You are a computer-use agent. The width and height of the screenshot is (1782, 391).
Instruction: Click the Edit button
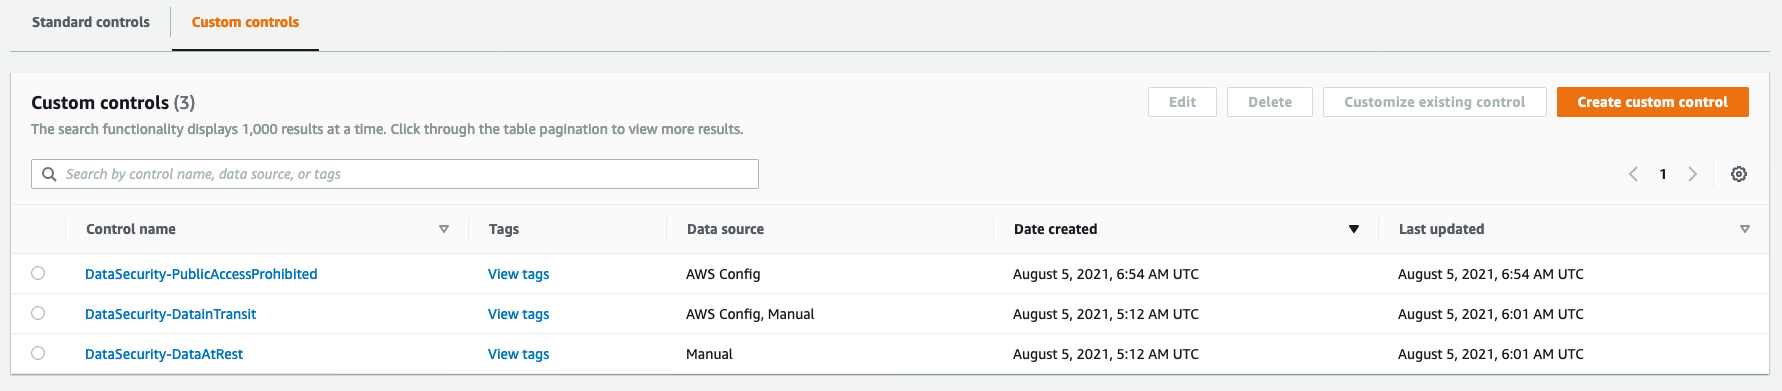1182,102
